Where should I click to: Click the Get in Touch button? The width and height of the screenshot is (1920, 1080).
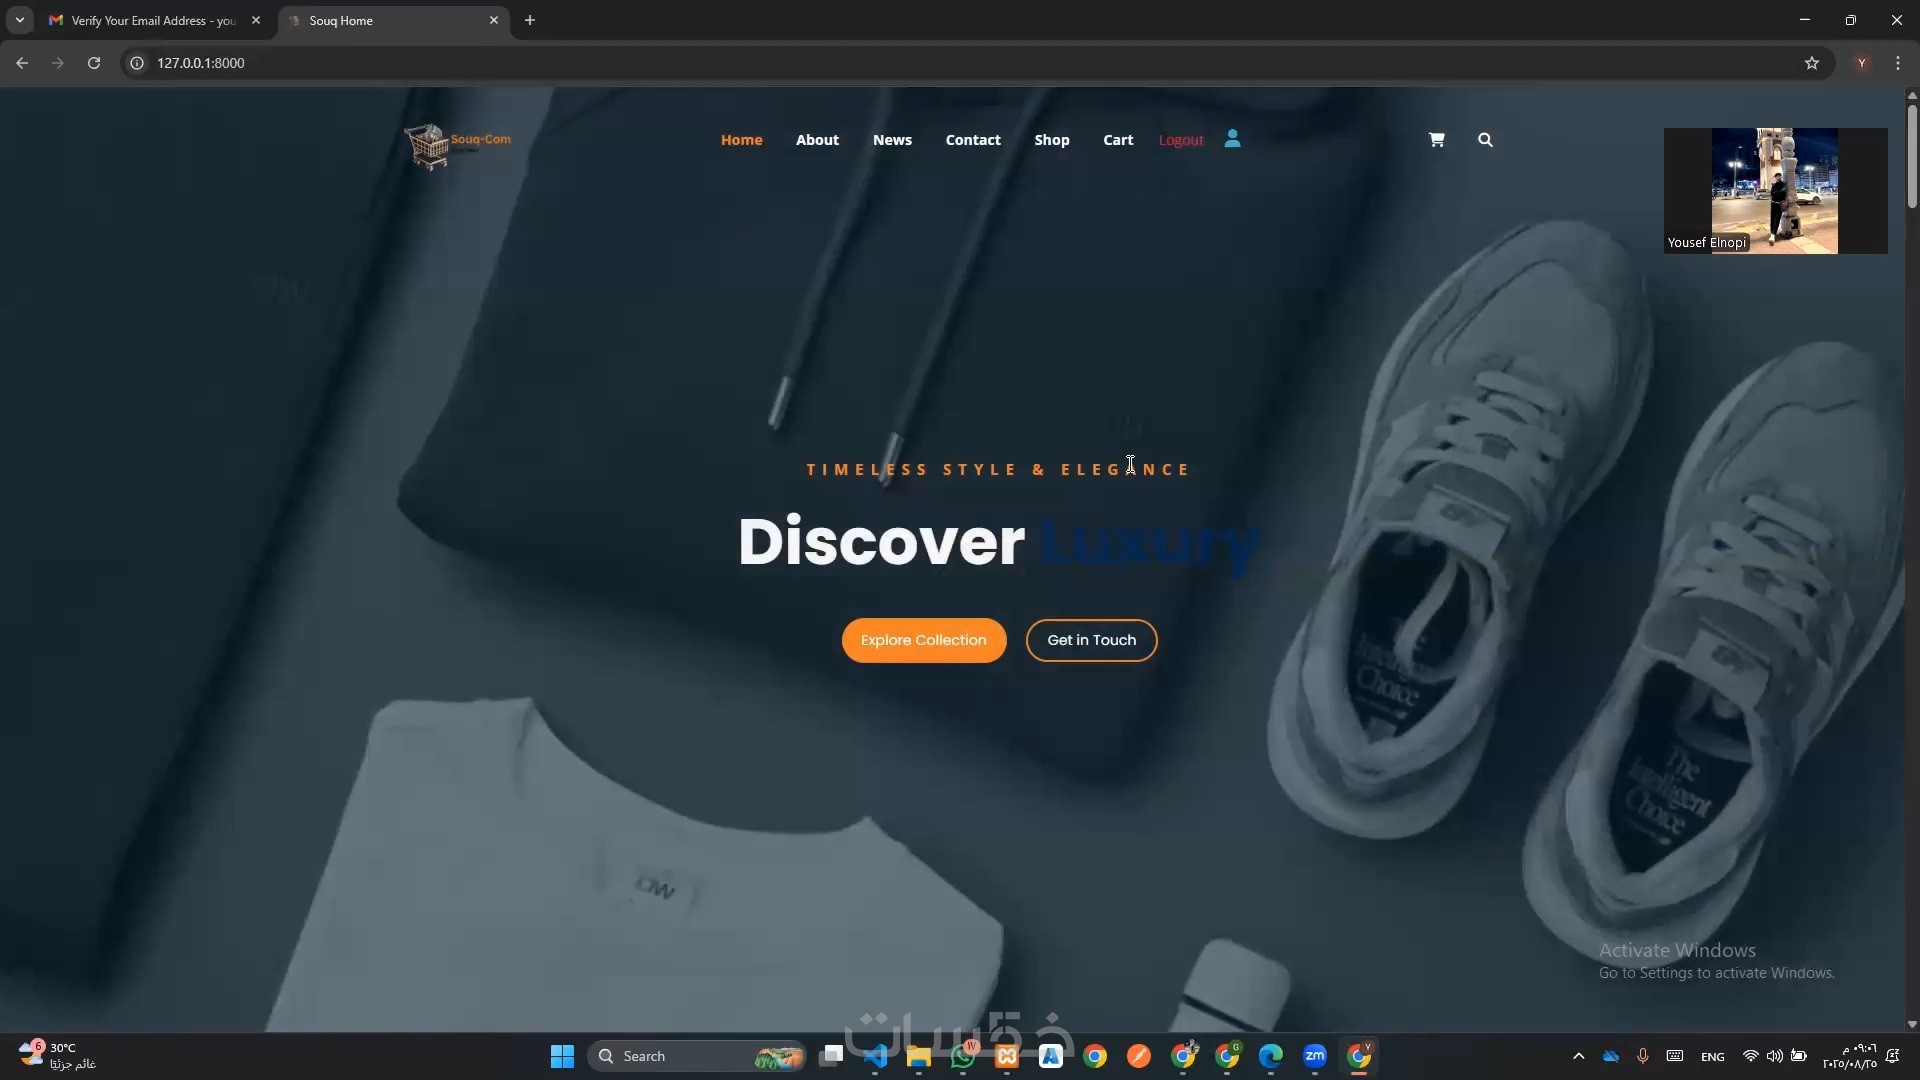point(1091,640)
